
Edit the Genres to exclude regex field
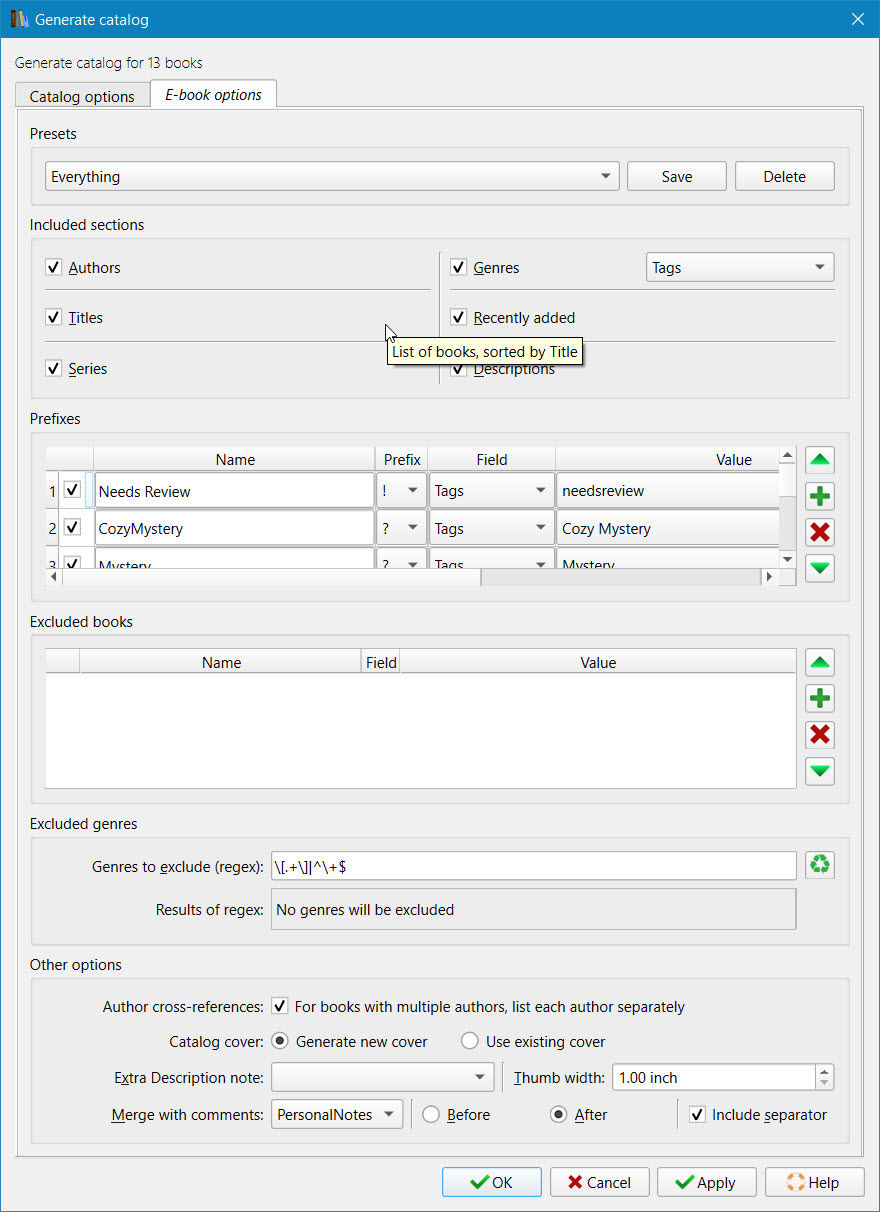[534, 866]
